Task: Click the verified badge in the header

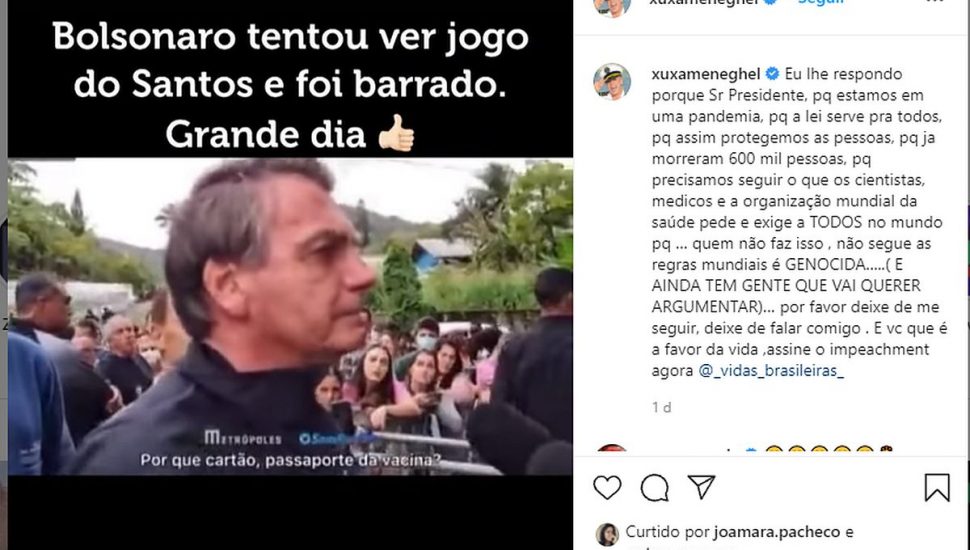Action: (770, 2)
